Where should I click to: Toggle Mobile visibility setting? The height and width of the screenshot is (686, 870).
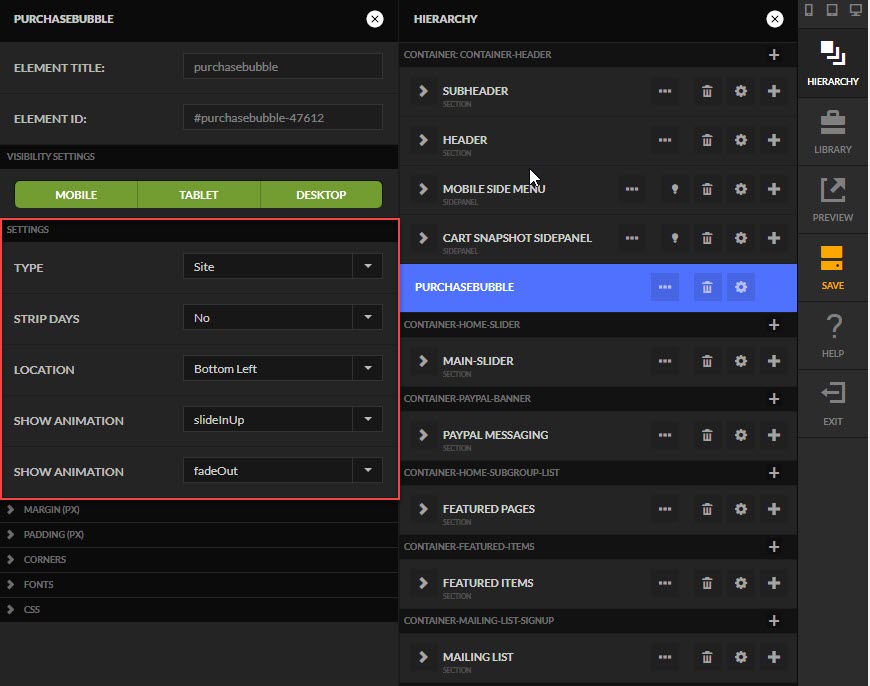[x=76, y=195]
